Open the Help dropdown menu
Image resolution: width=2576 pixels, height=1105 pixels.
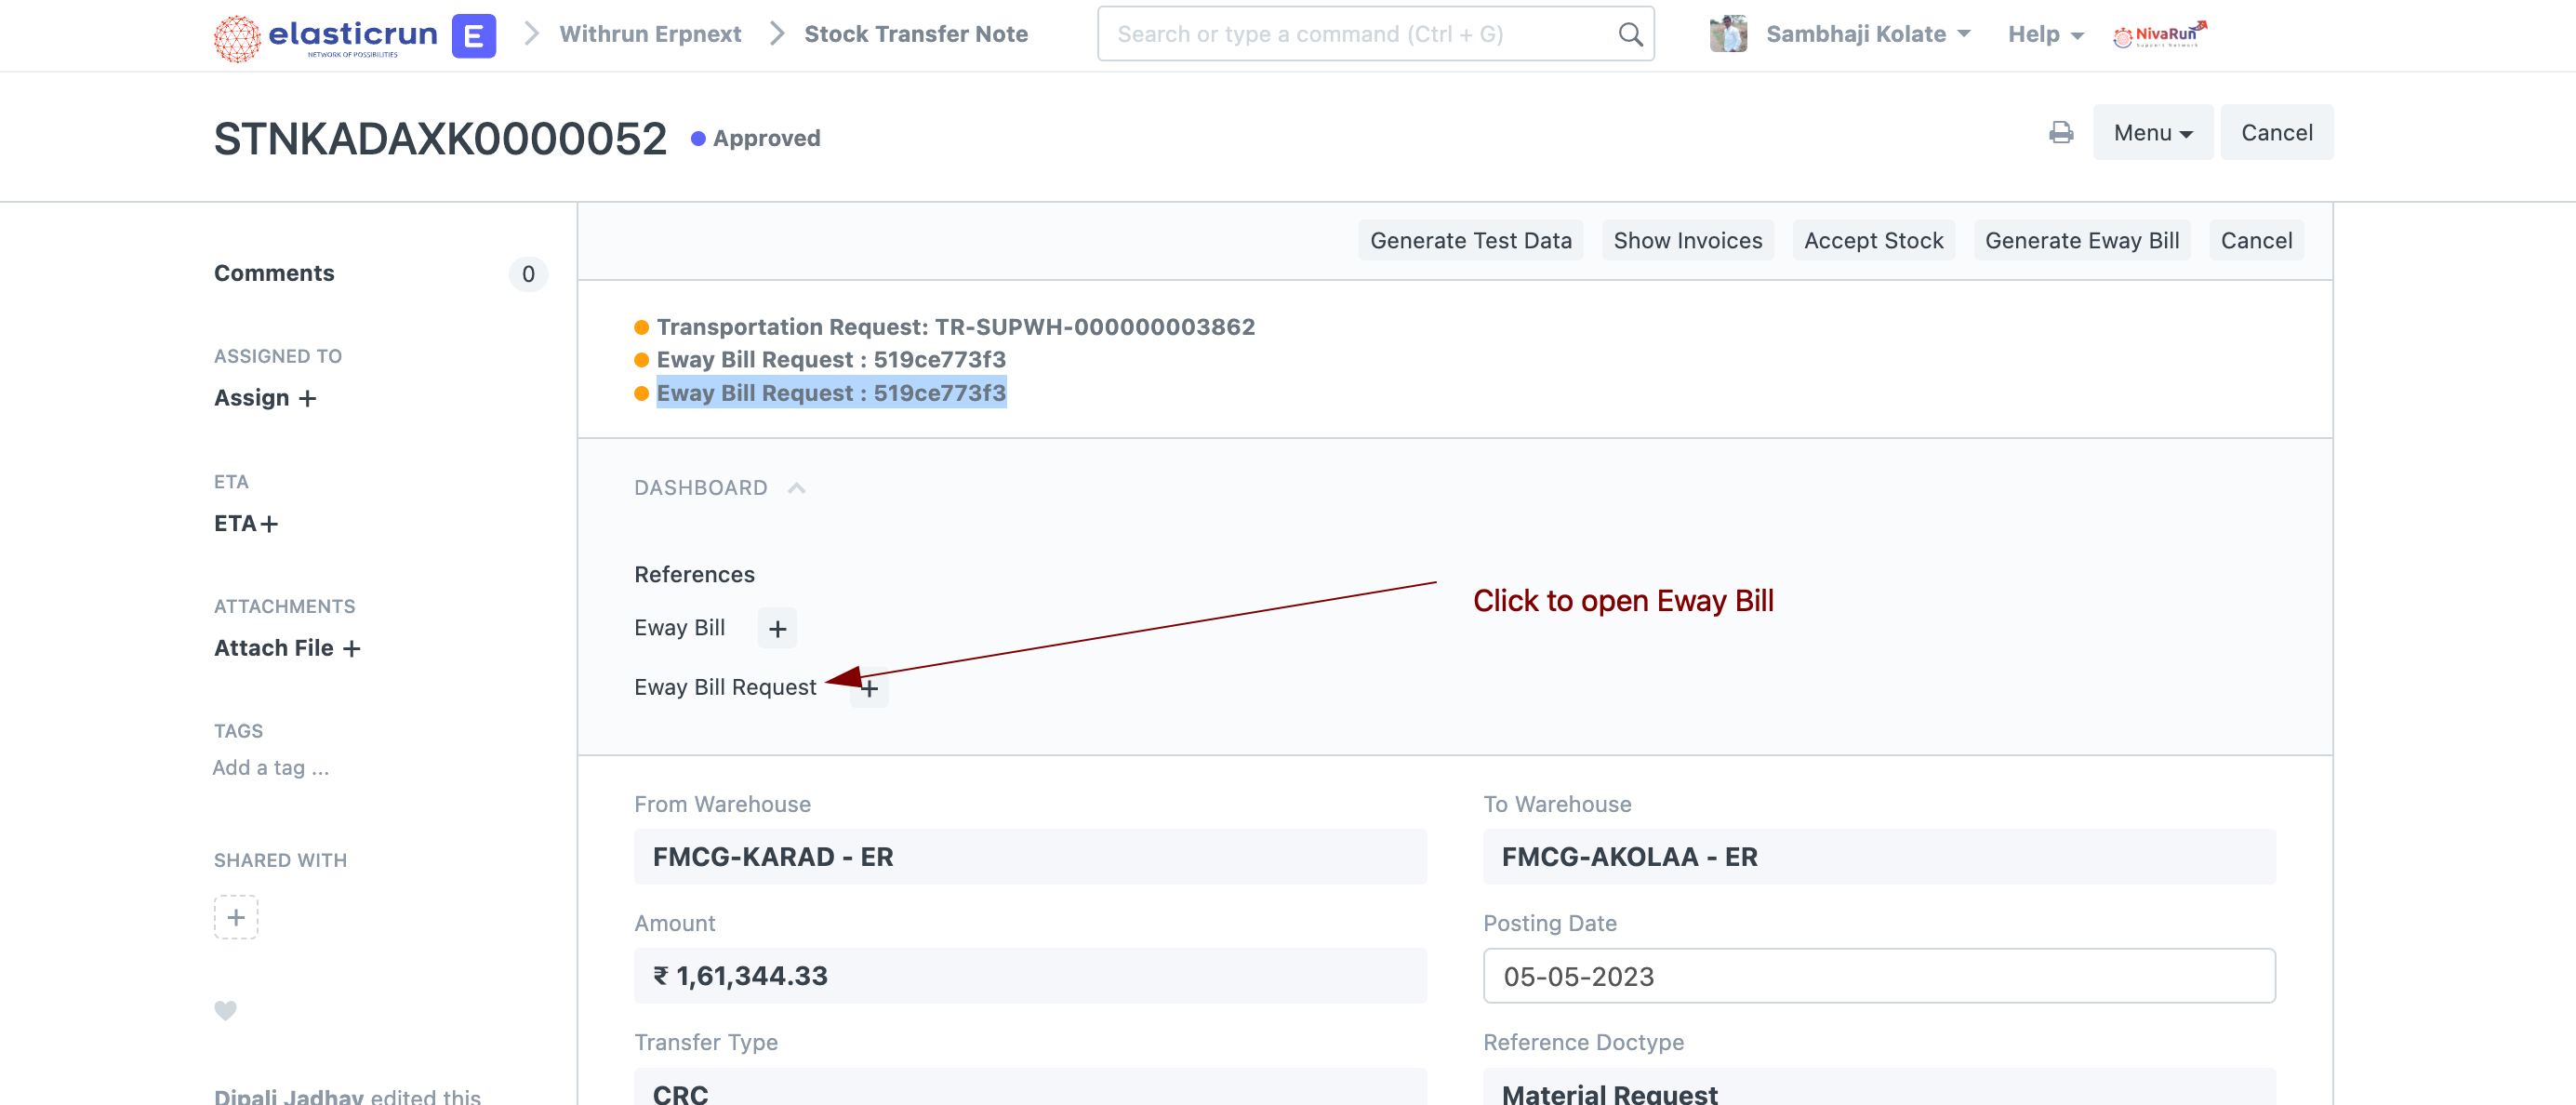[x=2045, y=34]
